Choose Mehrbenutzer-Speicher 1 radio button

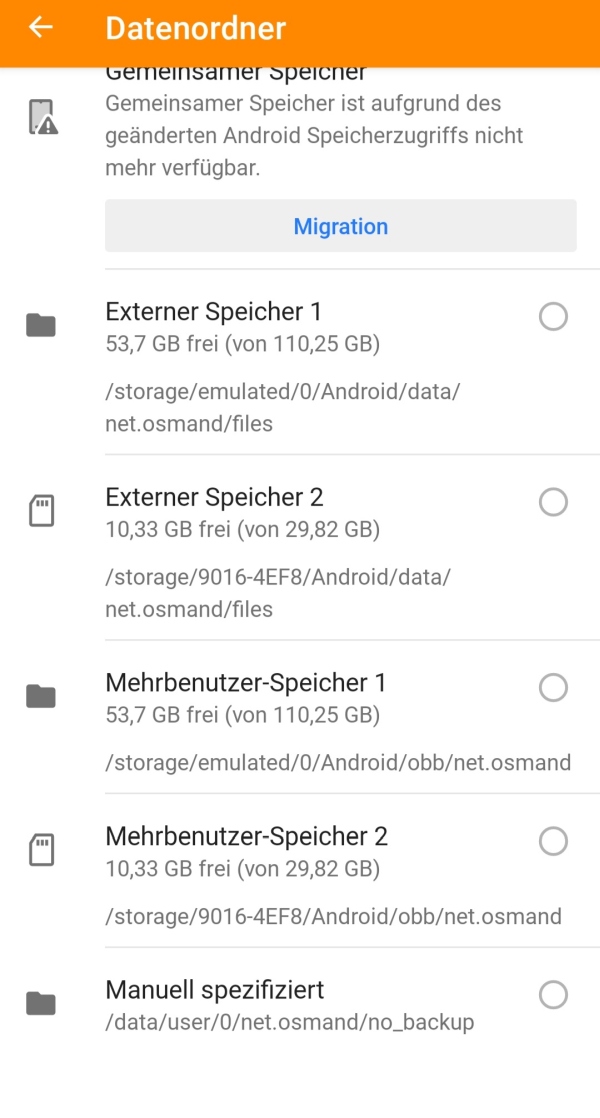(x=553, y=688)
